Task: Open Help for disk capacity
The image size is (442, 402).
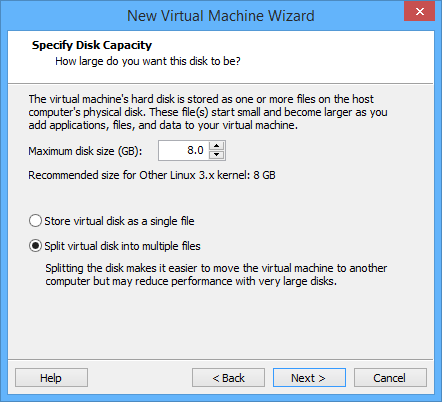Action: [x=51, y=378]
